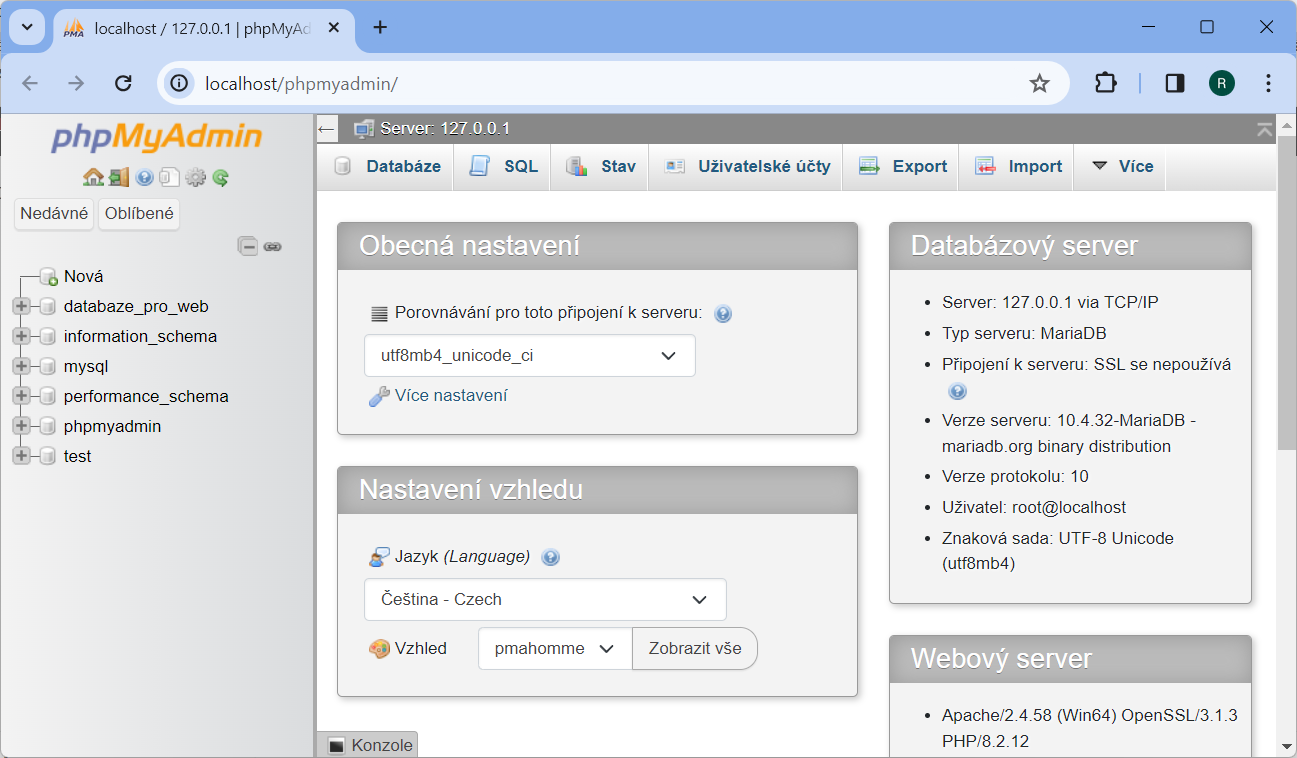
Task: Open the Konzole console bar
Action: point(370,745)
